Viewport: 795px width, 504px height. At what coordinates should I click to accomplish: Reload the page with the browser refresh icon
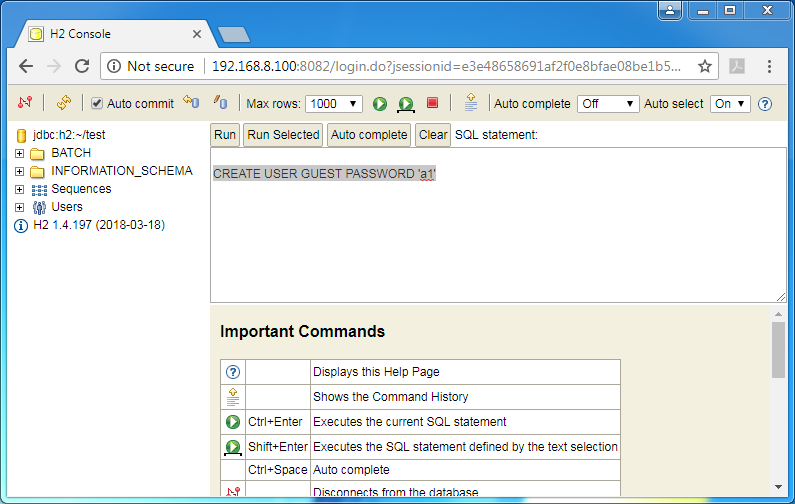[x=82, y=66]
